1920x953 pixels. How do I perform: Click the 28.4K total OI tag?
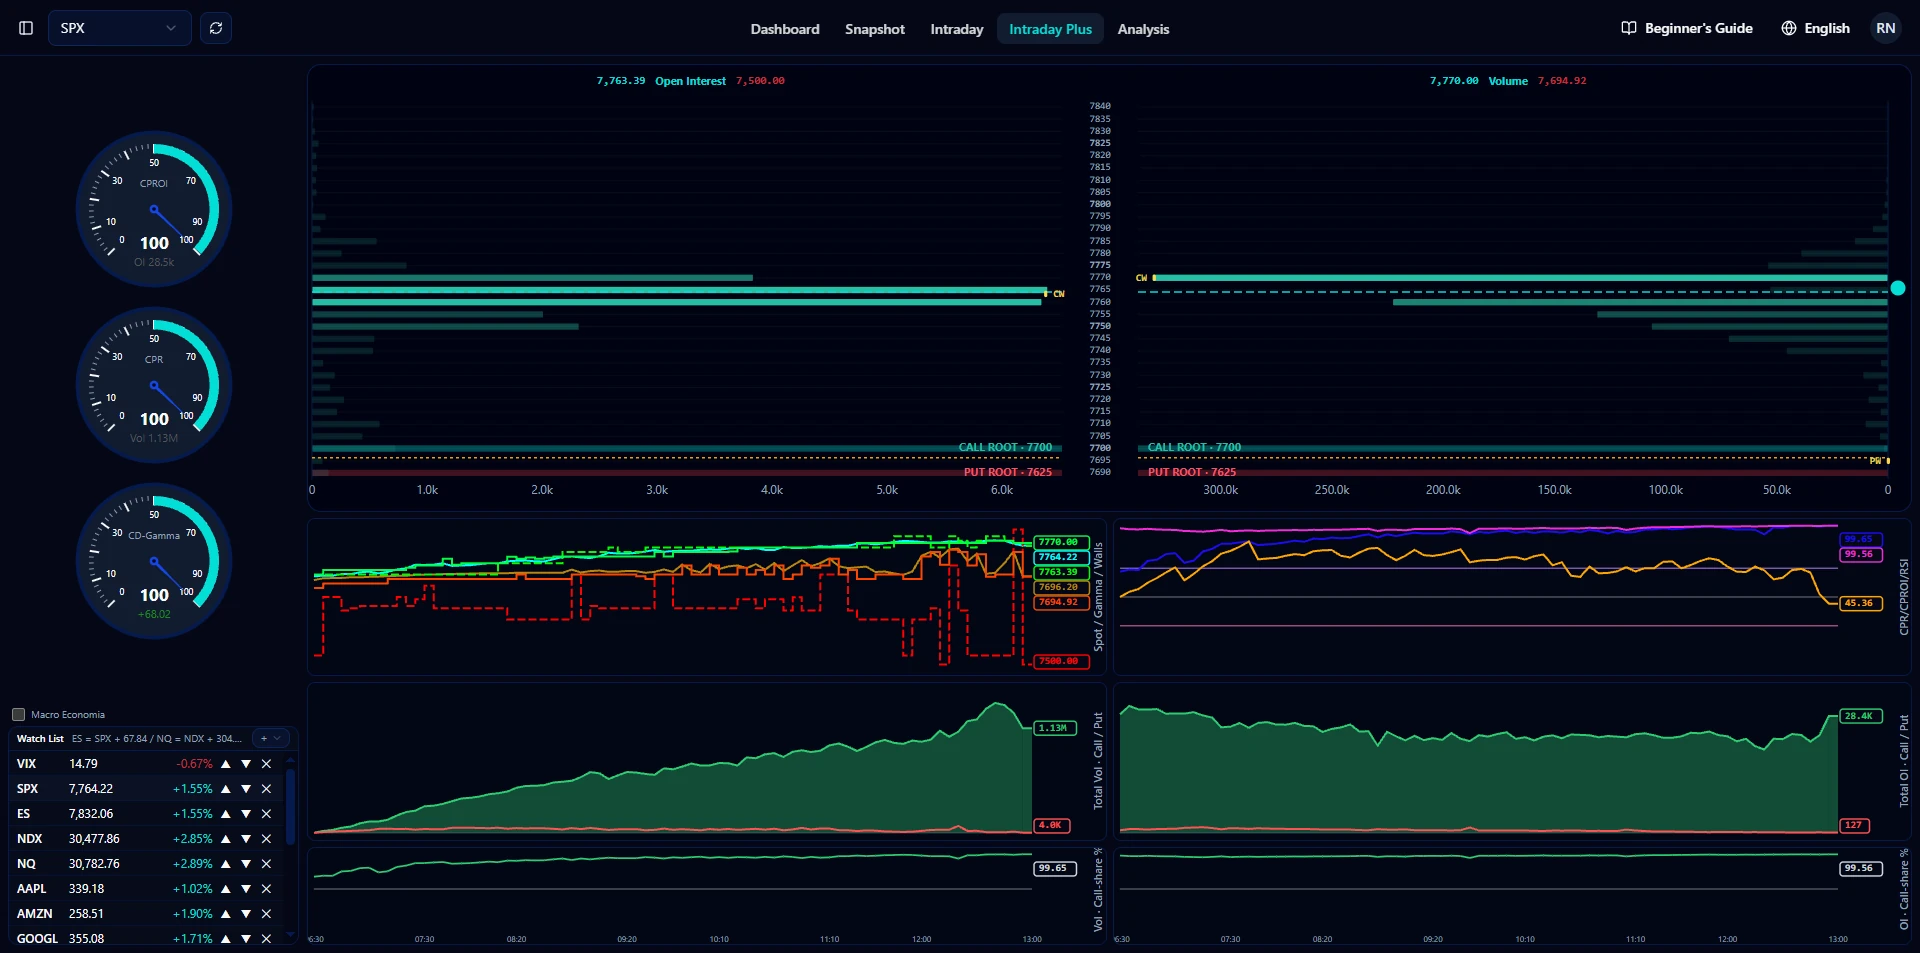1861,716
